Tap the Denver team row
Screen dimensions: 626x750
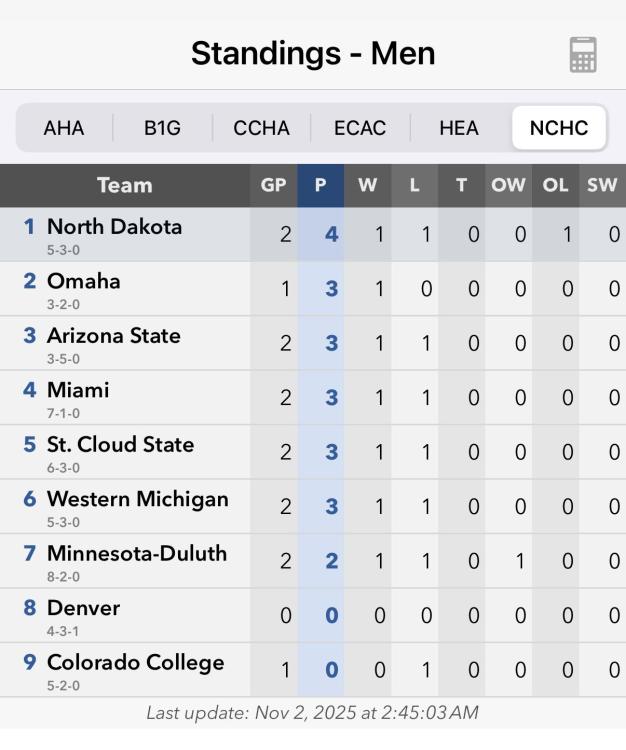(x=84, y=615)
